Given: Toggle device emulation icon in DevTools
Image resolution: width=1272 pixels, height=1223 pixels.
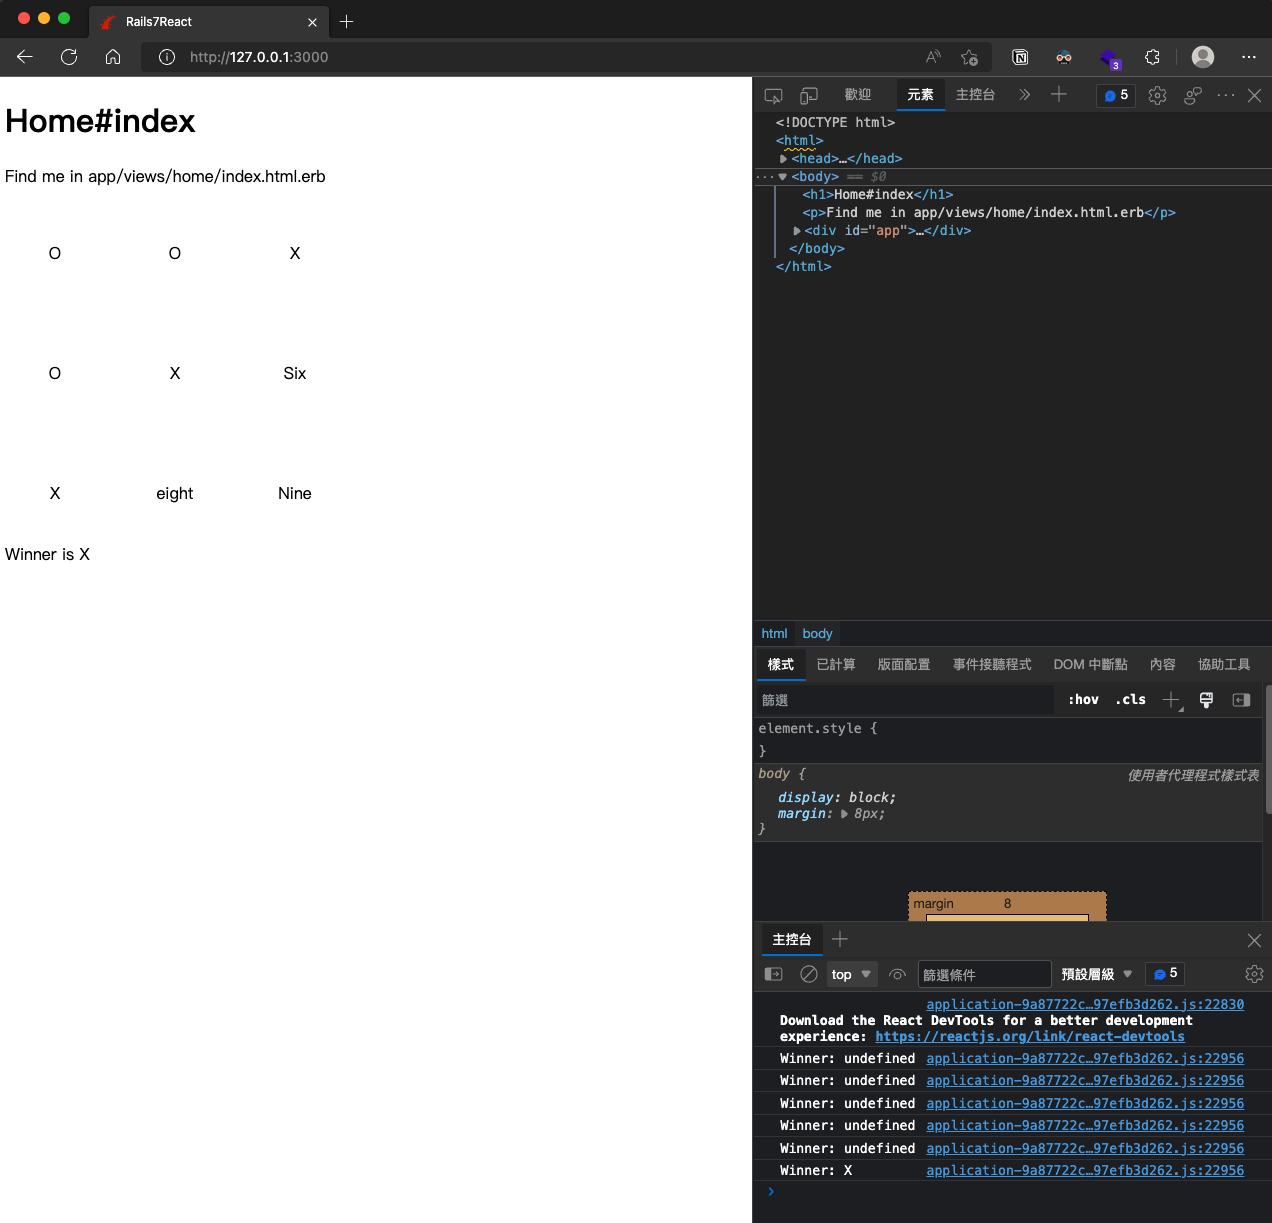Looking at the screenshot, I should [x=809, y=95].
